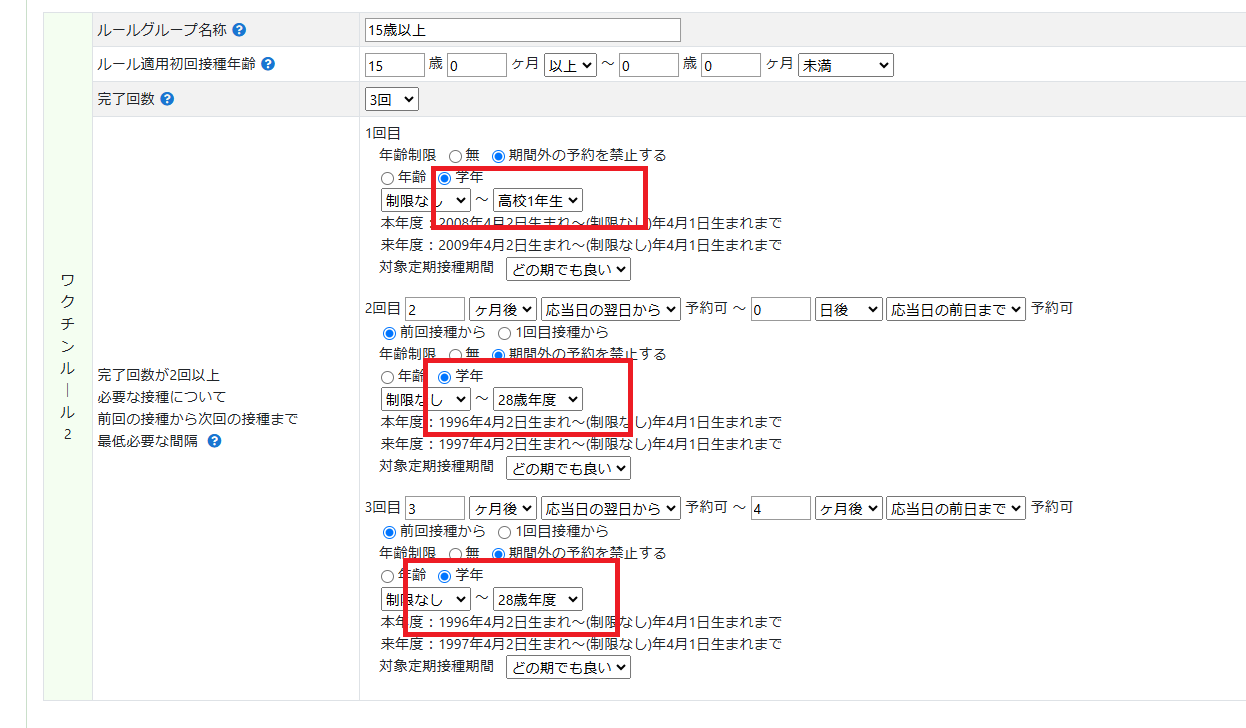Open the 以上 age comparison dropdown
This screenshot has width=1246, height=728.
(570, 65)
